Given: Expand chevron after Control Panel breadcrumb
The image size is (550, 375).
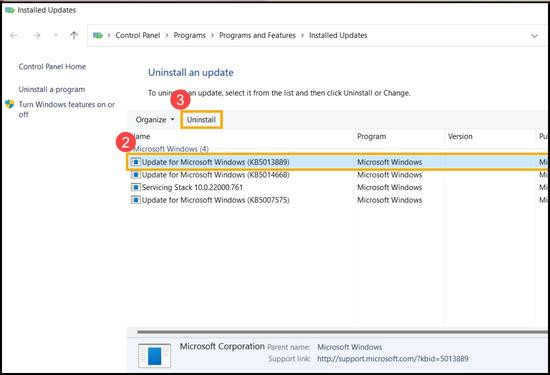Looking at the screenshot, I should [167, 35].
